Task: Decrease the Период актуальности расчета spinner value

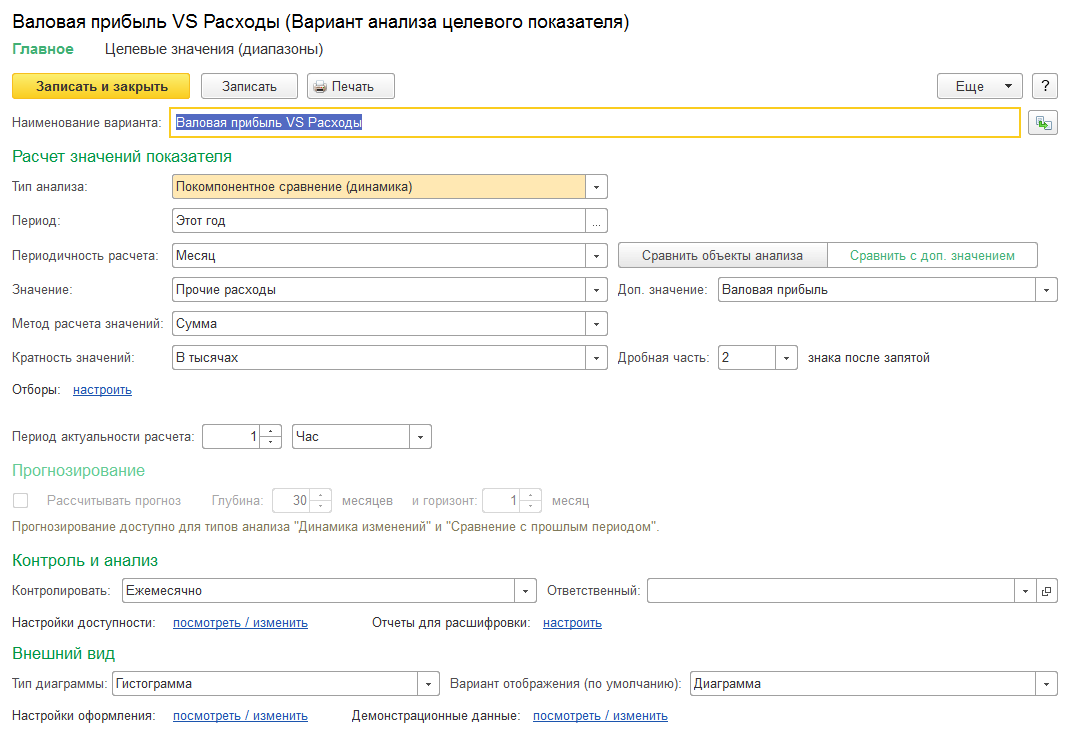Action: [x=270, y=442]
